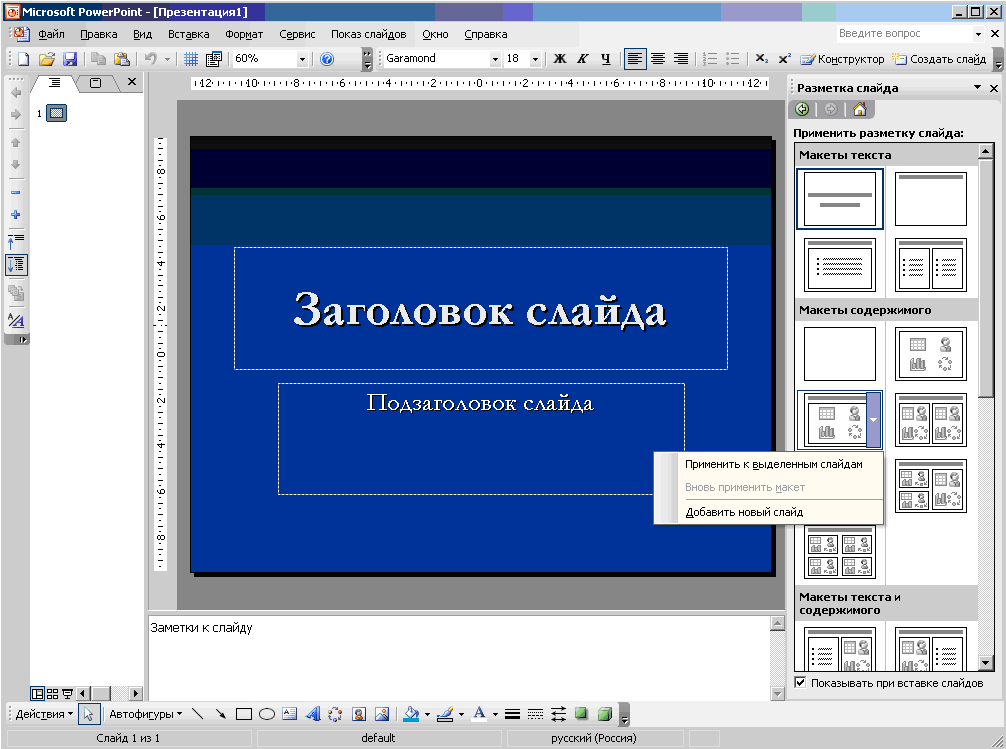Open the Вставка menu
Screen dimensions: 1006x749
pos(189,34)
